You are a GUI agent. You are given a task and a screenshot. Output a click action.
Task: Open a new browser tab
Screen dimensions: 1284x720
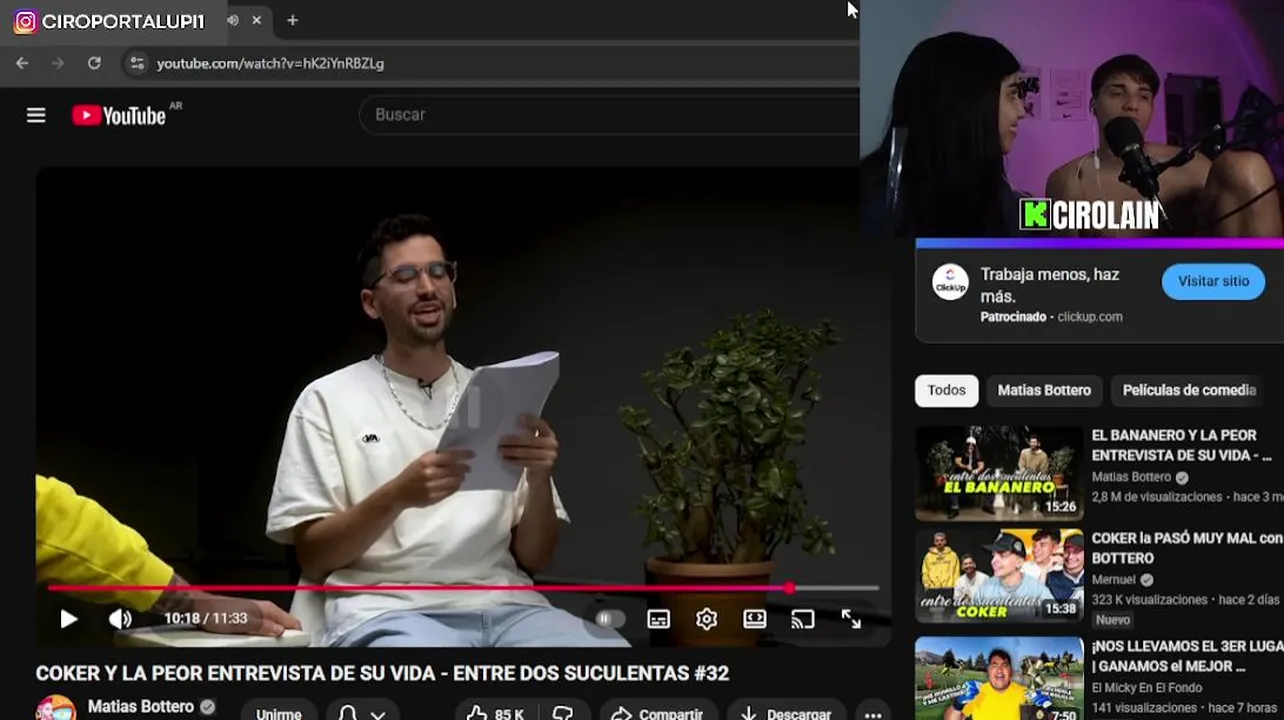coord(292,20)
